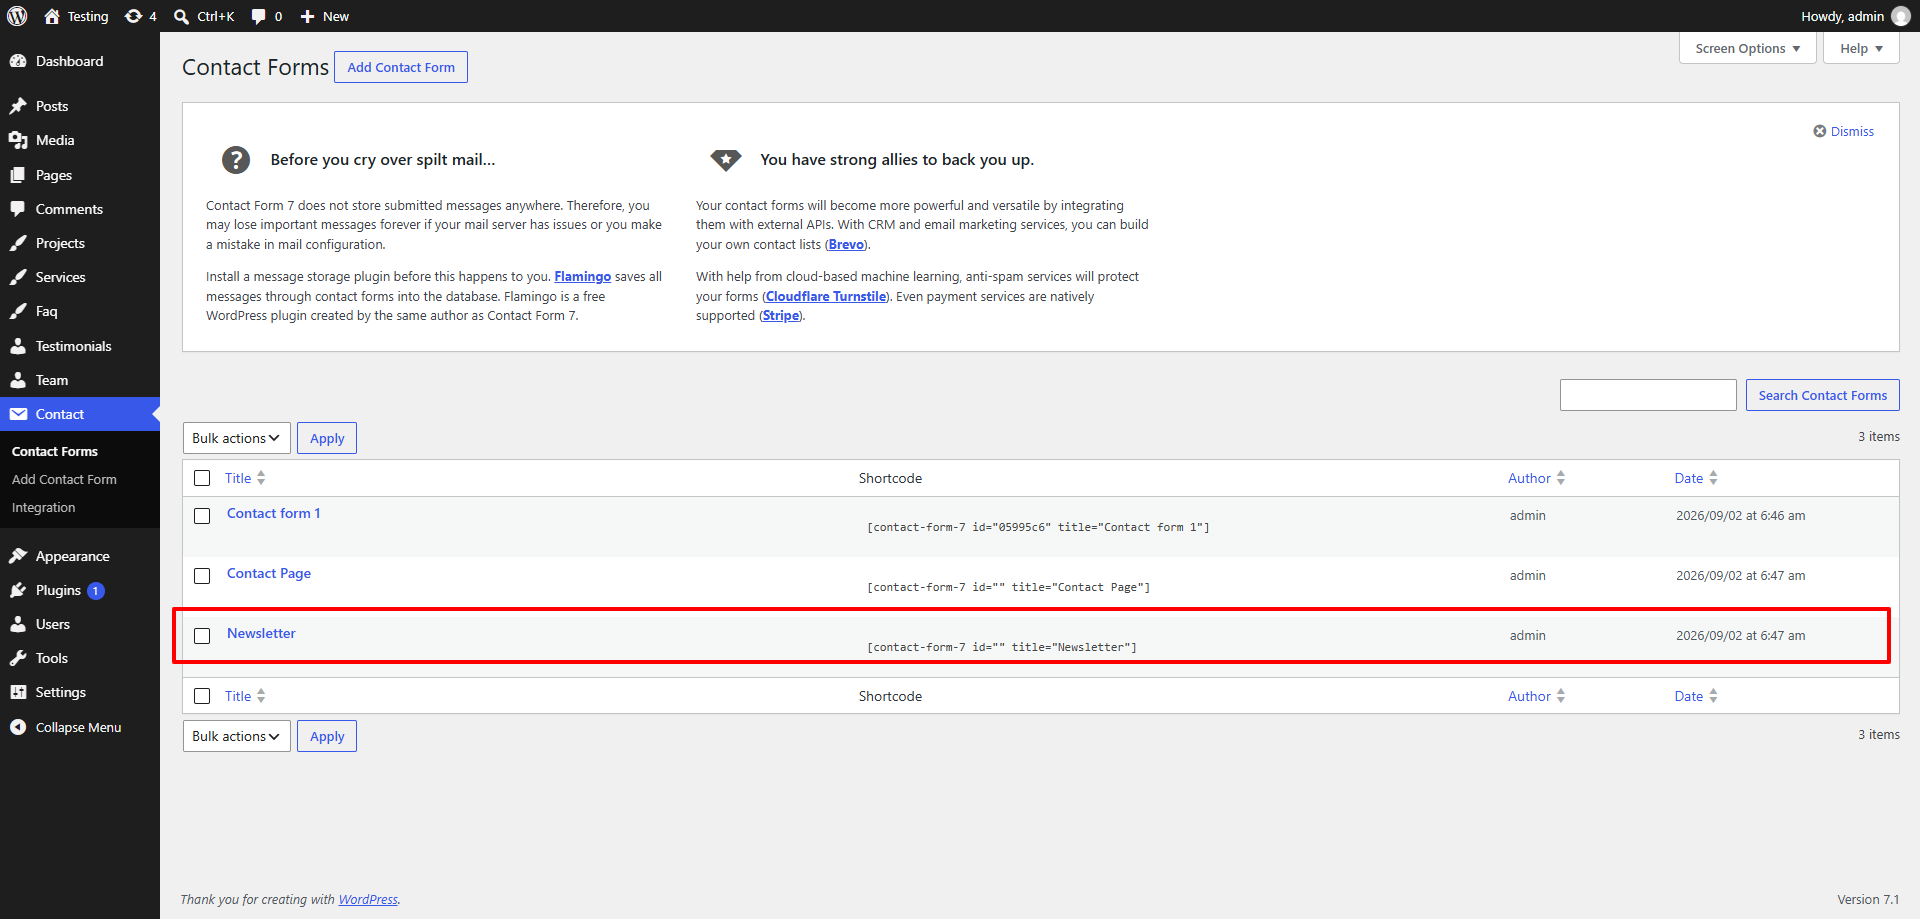Click the Search Contact Forms button

pos(1822,395)
